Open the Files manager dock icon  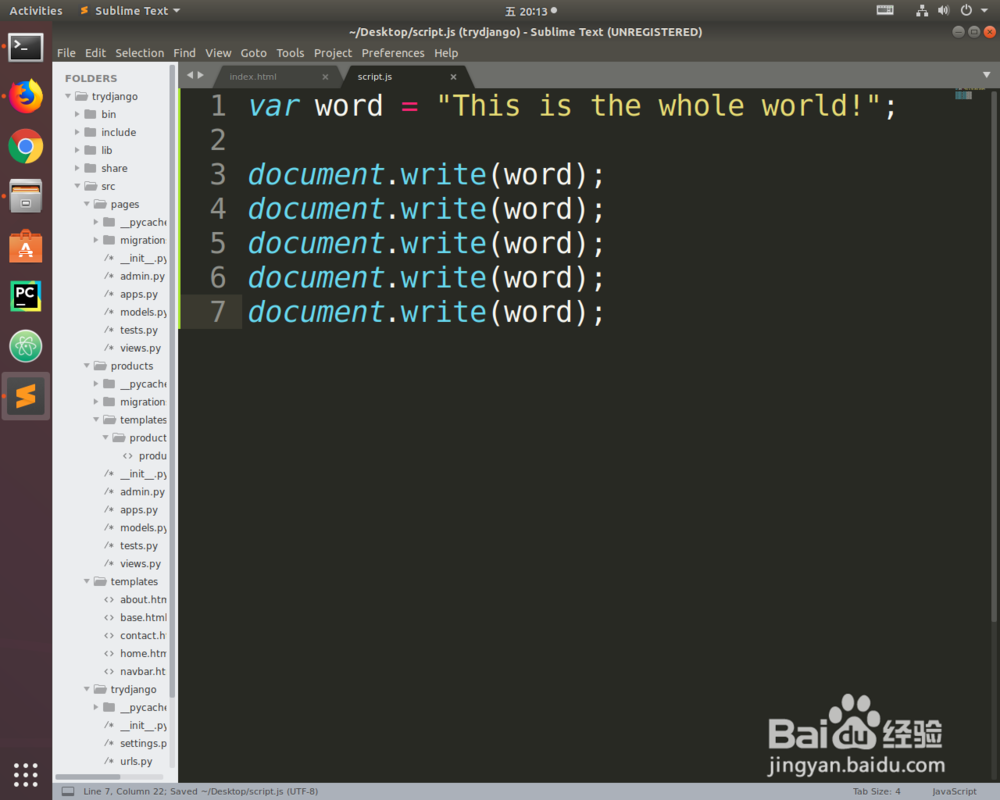coord(26,196)
